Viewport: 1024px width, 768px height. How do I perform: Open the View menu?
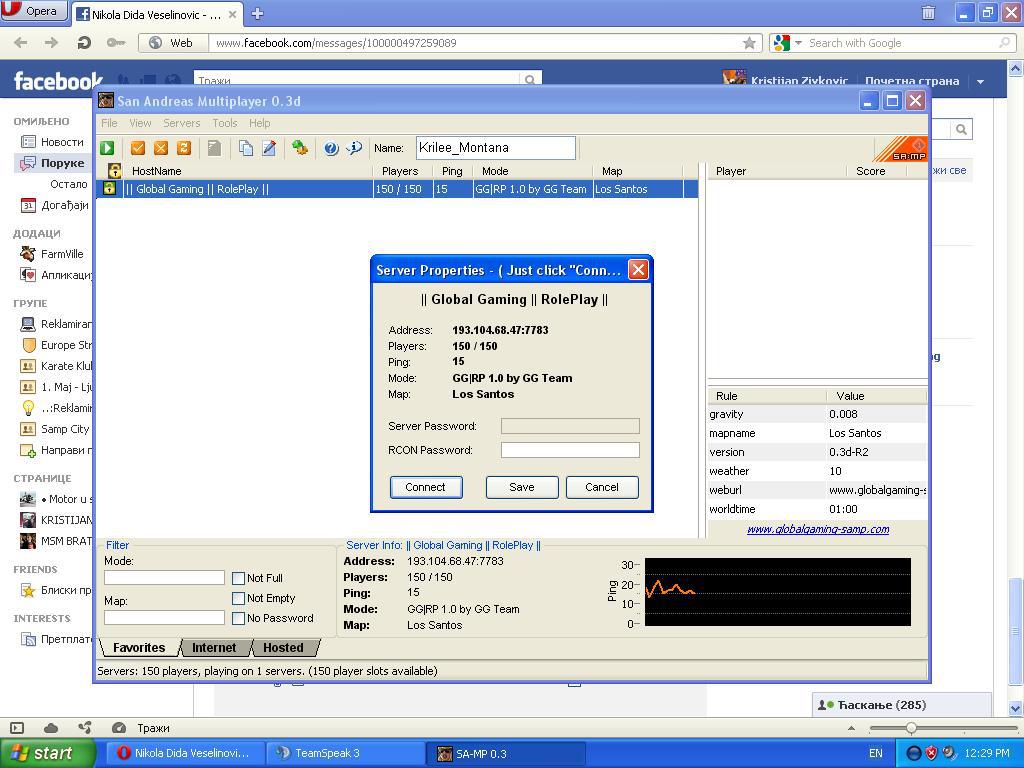140,123
